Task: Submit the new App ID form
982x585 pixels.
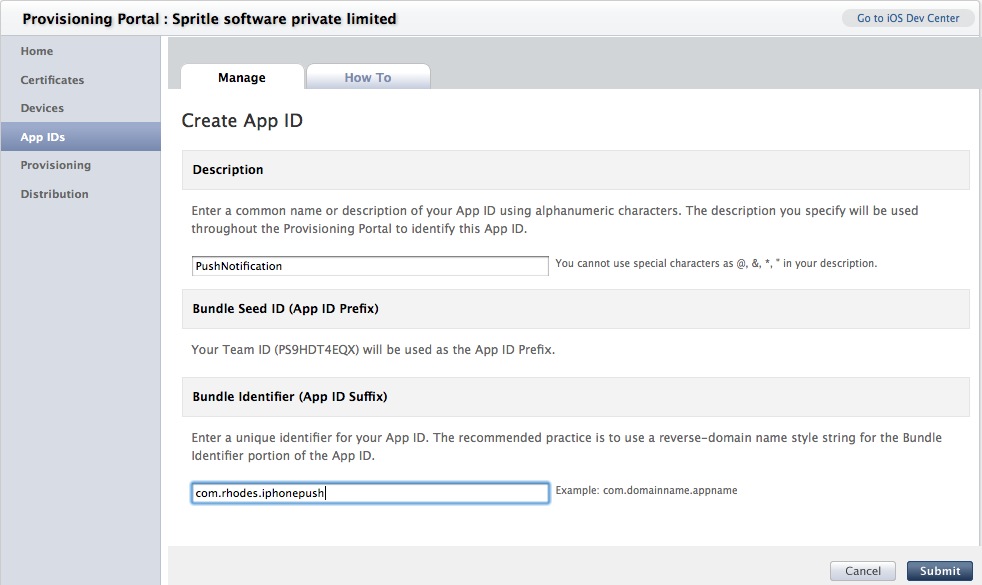Action: pyautogui.click(x=939, y=571)
